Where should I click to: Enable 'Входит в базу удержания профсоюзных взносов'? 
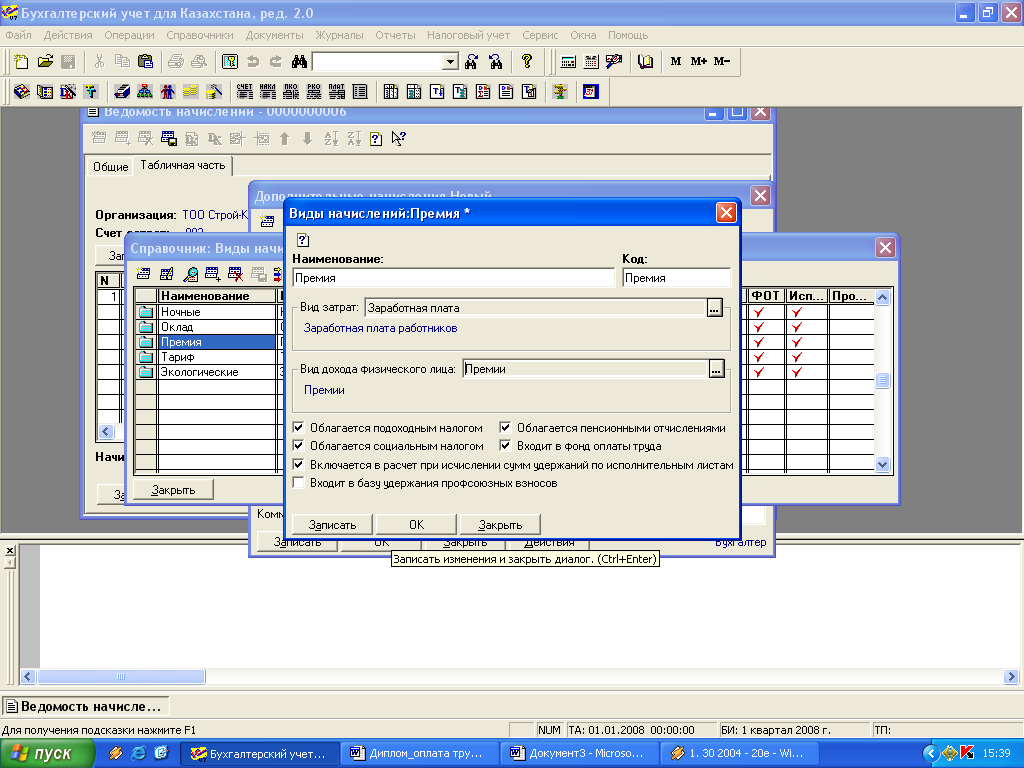click(298, 483)
